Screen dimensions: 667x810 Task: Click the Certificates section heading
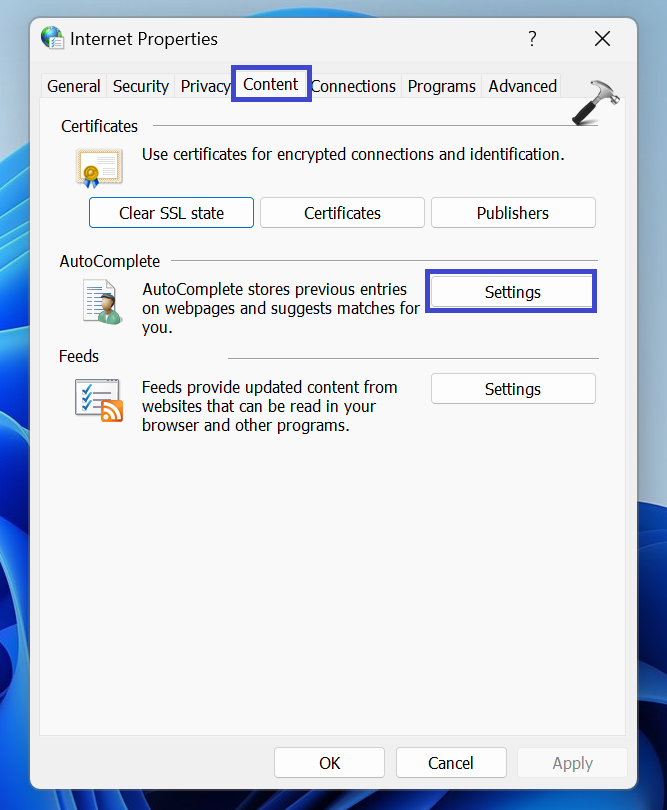pyautogui.click(x=99, y=126)
